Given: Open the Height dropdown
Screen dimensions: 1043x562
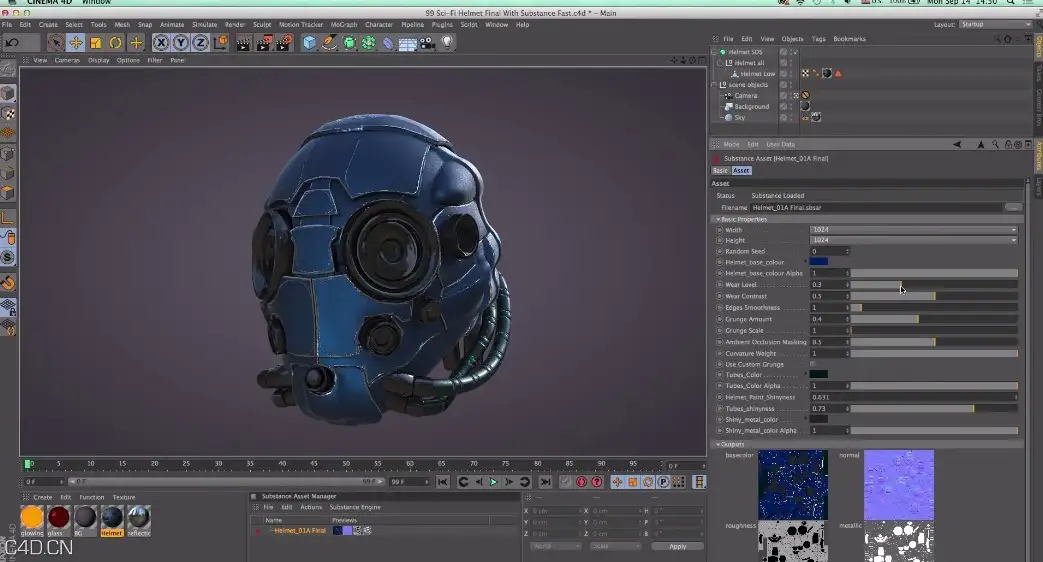Looking at the screenshot, I should click(x=914, y=240).
